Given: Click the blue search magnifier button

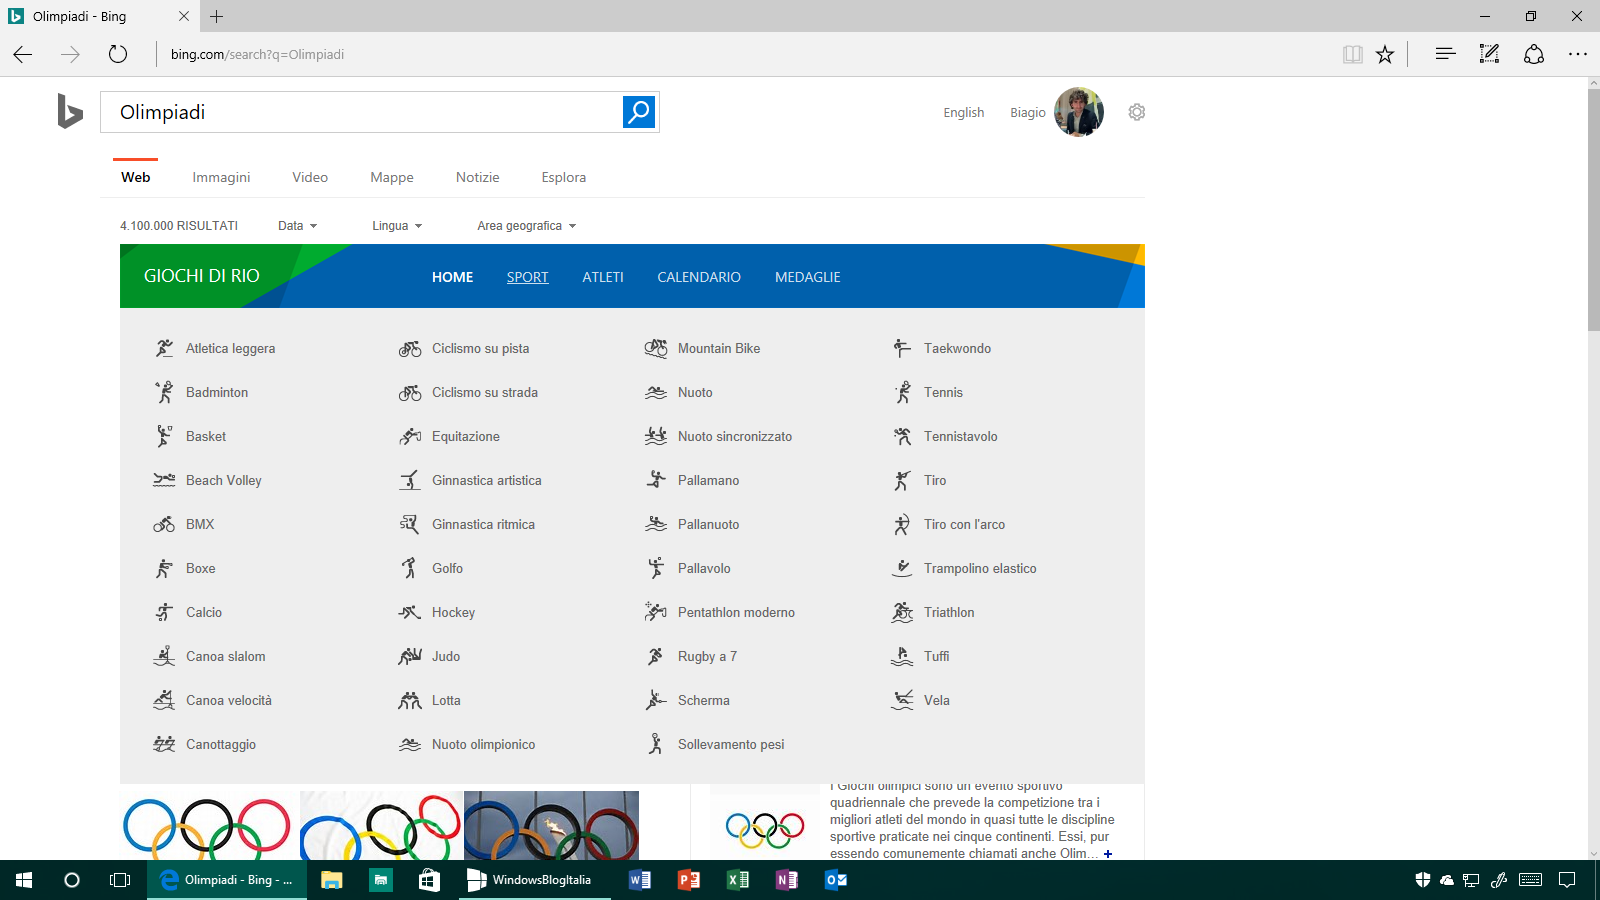Looking at the screenshot, I should click(x=639, y=112).
